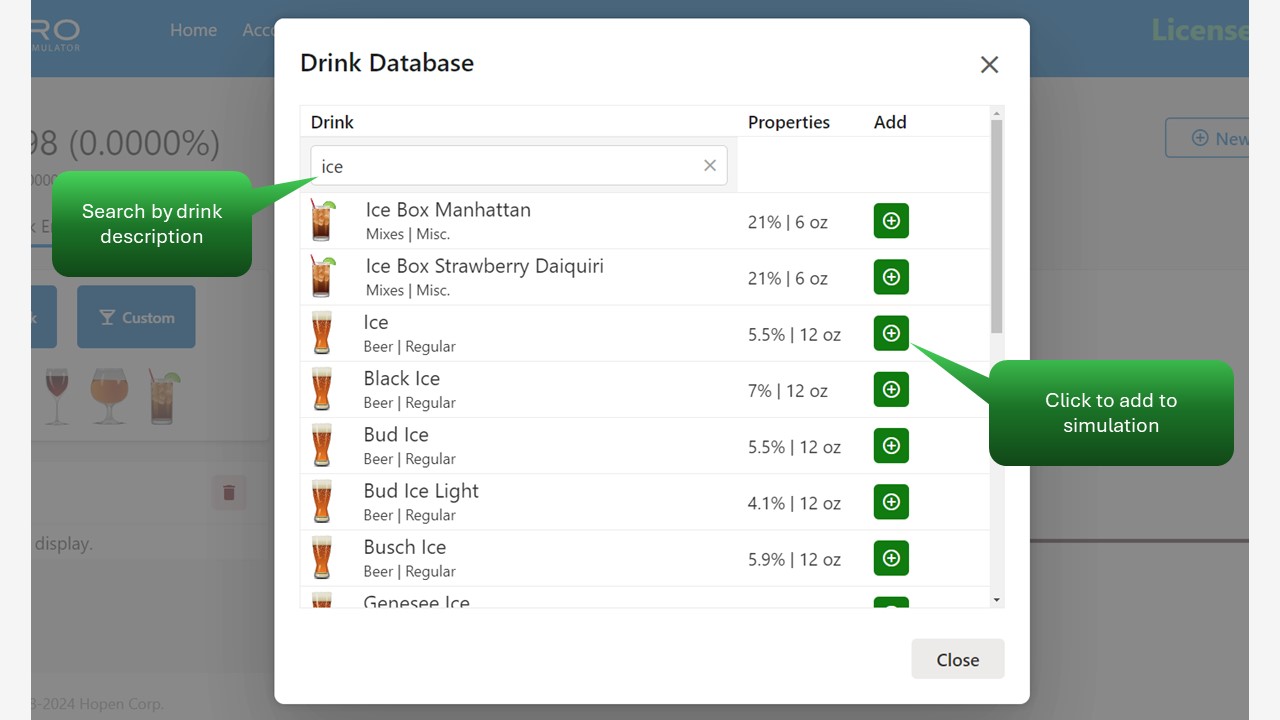Click the 4.1% | 12 oz properties
The image size is (1280, 720).
(794, 503)
